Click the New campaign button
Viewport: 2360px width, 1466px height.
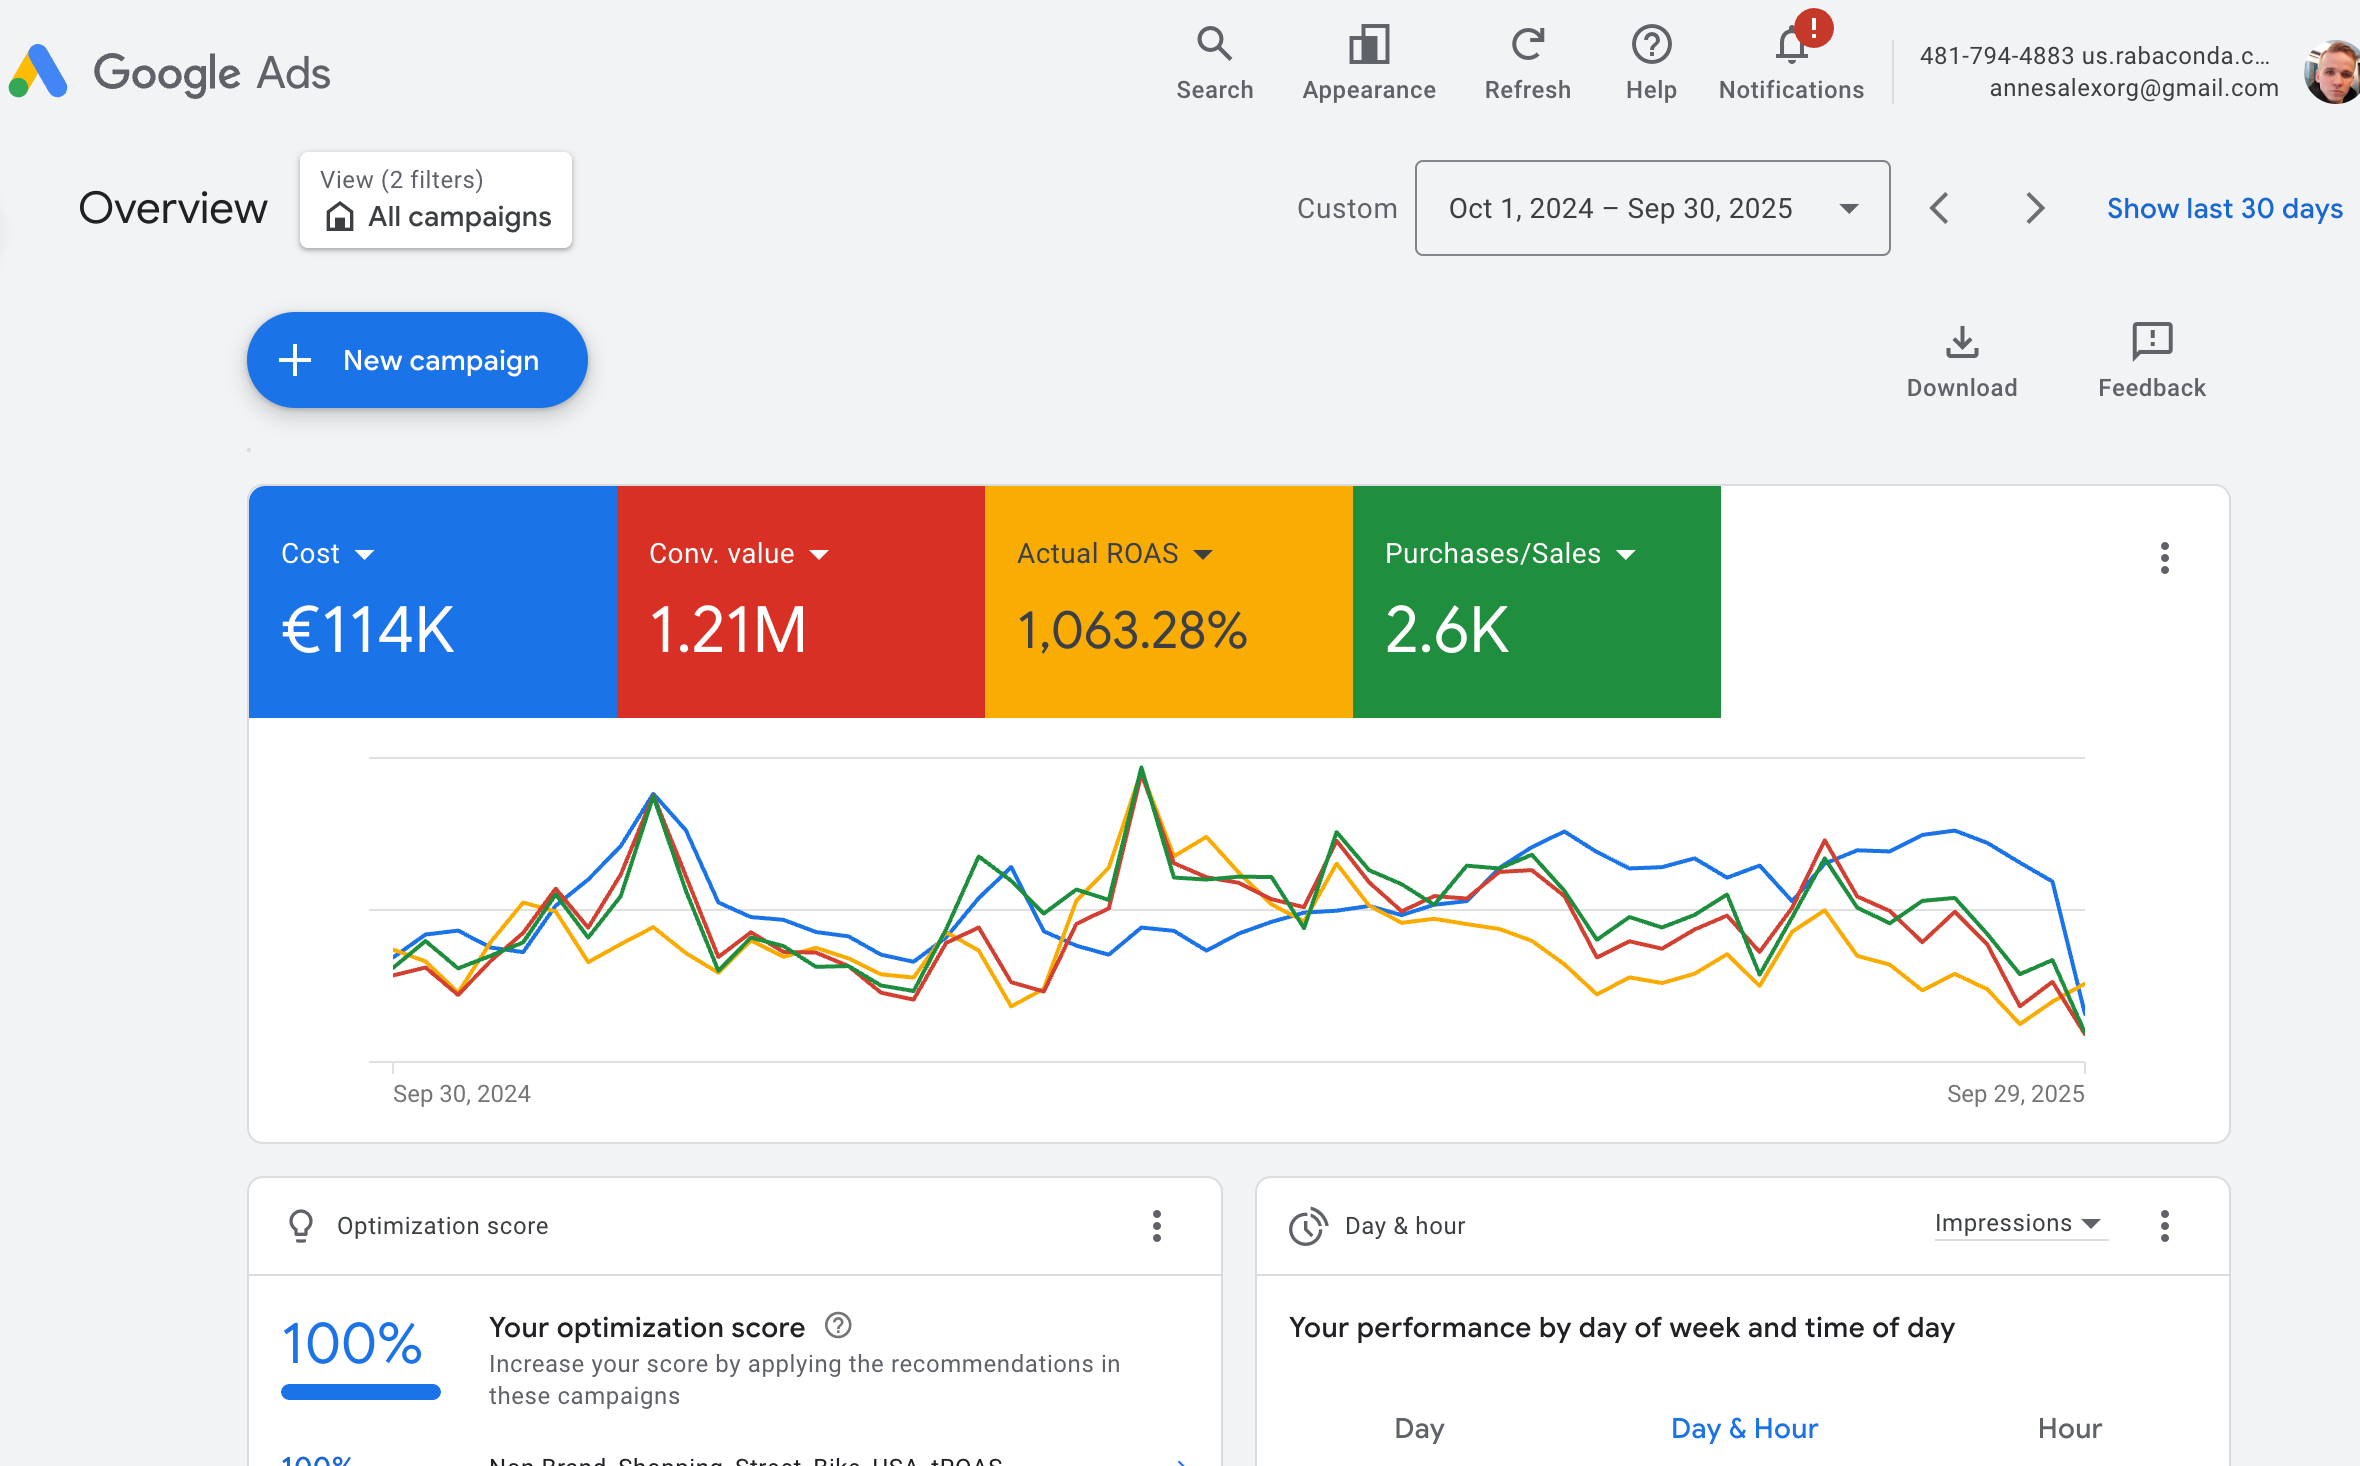(x=417, y=360)
